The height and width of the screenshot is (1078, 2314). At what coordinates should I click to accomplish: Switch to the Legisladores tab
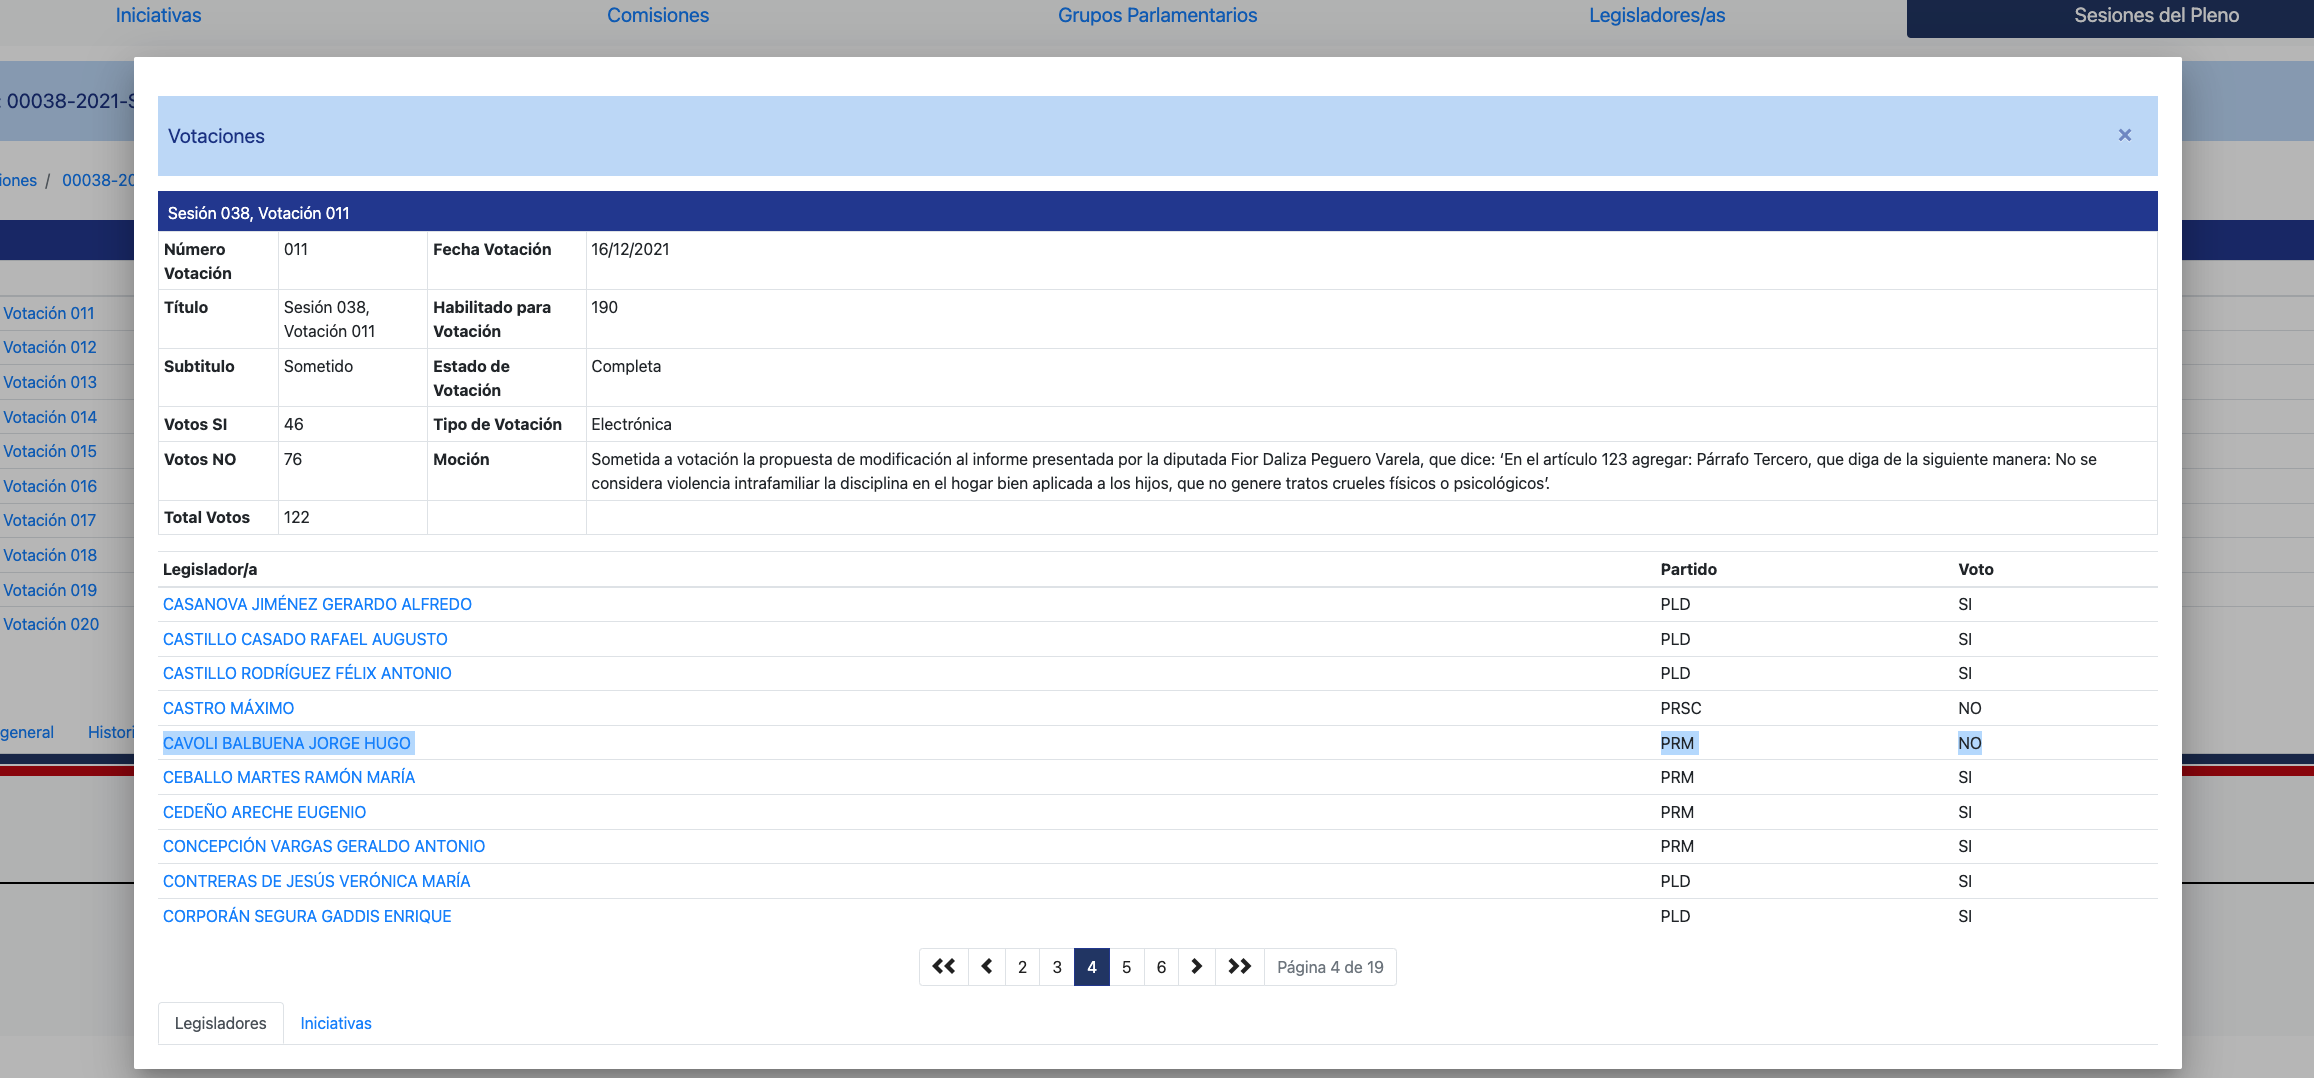point(221,1023)
